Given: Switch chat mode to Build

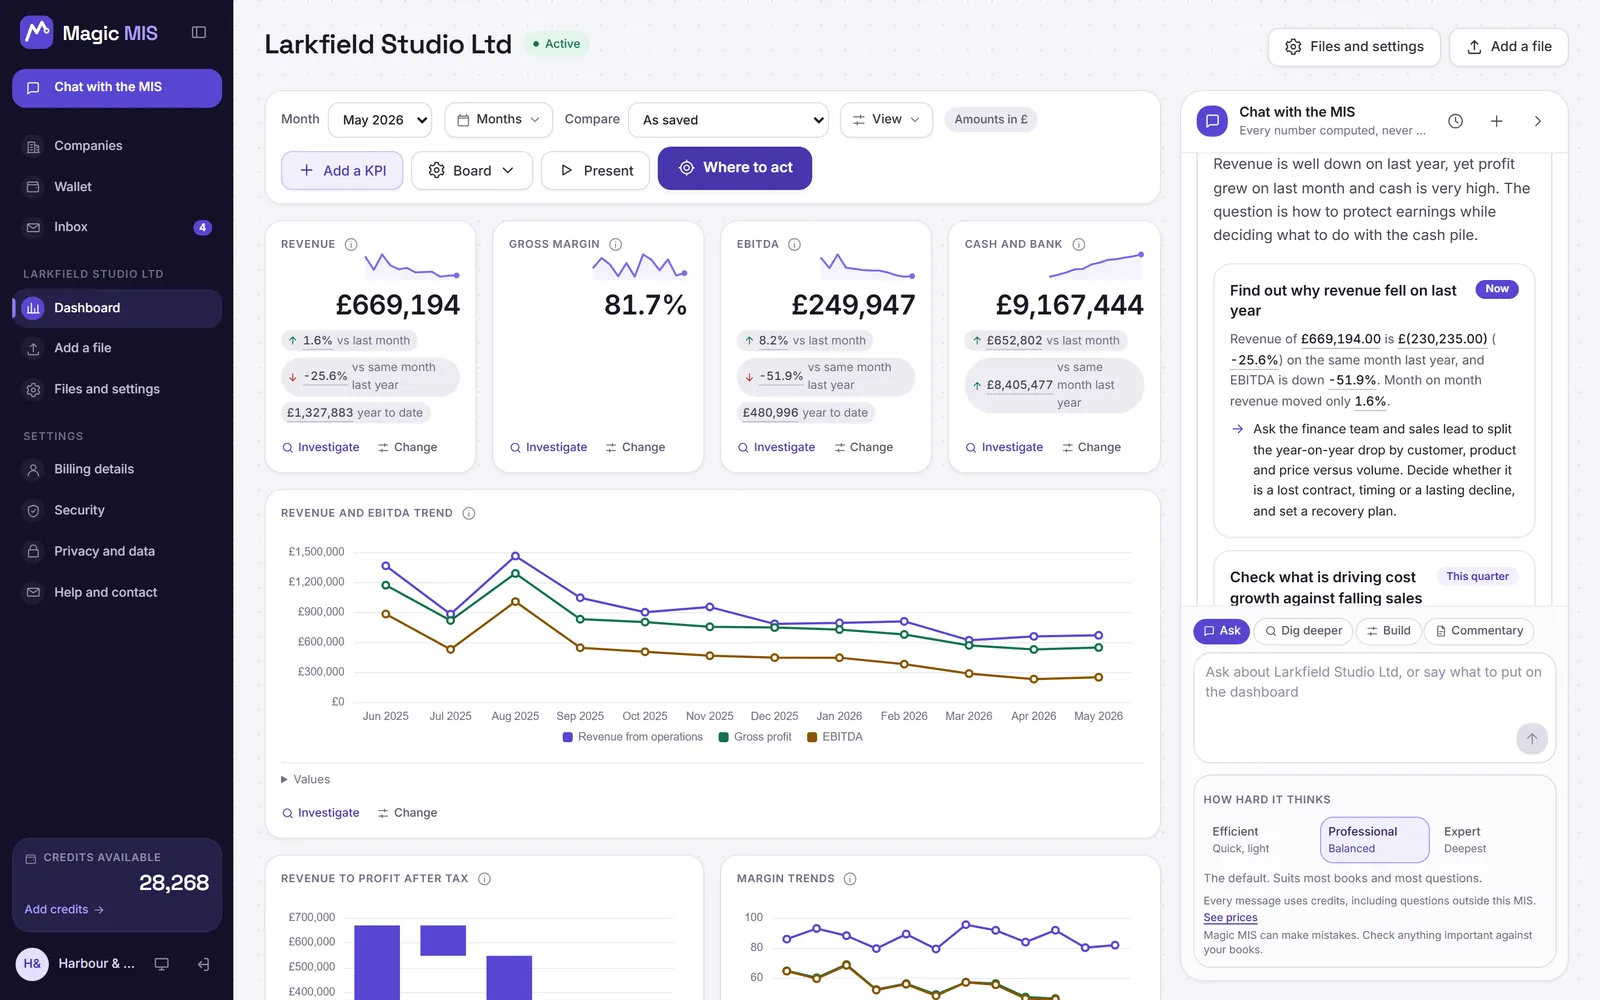Looking at the screenshot, I should click(1389, 631).
